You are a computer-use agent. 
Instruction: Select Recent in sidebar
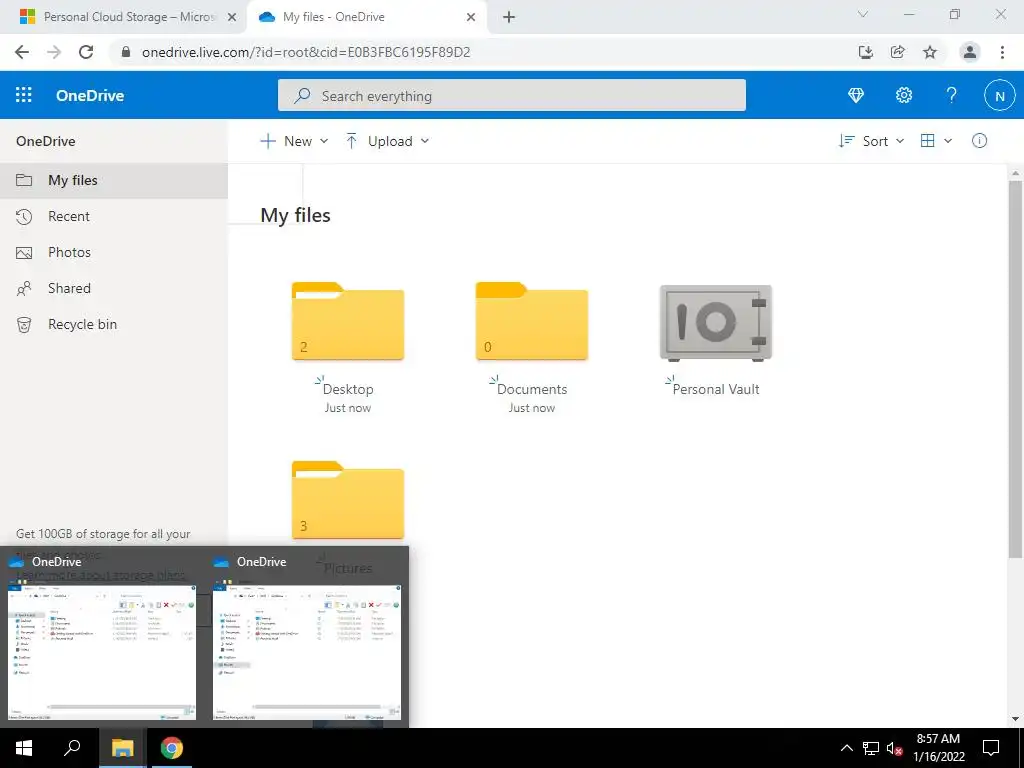click(114, 216)
